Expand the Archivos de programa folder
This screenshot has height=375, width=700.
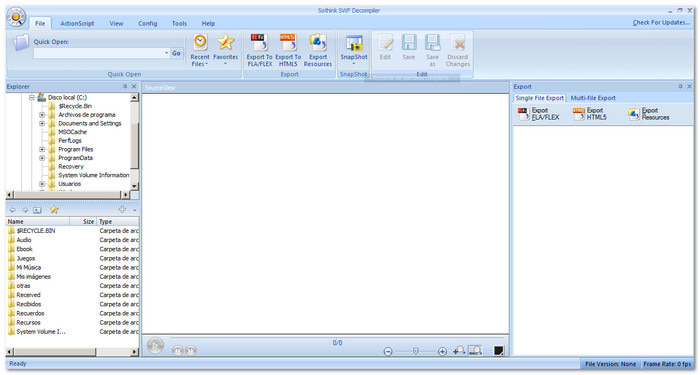click(42, 115)
